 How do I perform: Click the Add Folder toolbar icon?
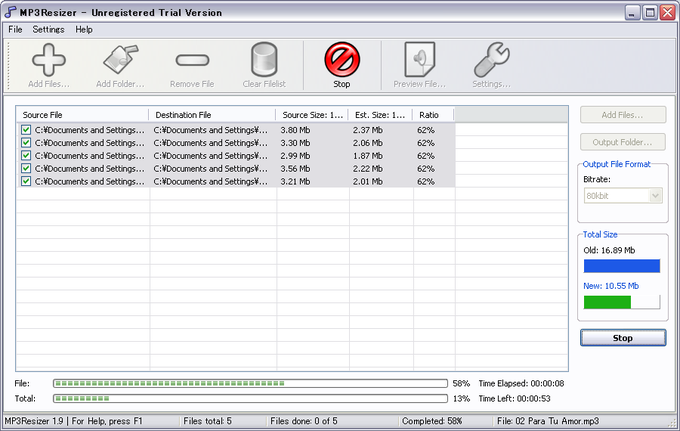point(121,59)
